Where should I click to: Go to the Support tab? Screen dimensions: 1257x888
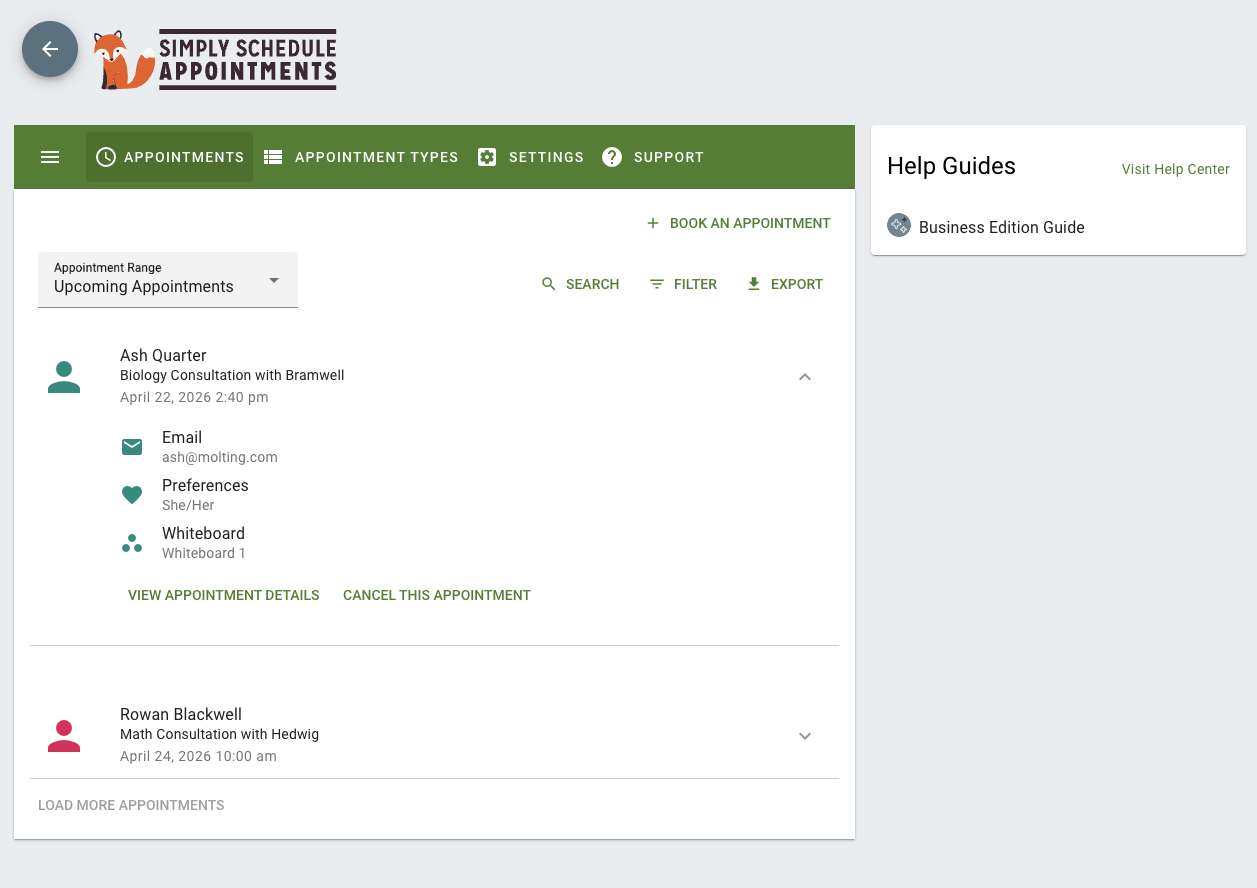[653, 157]
